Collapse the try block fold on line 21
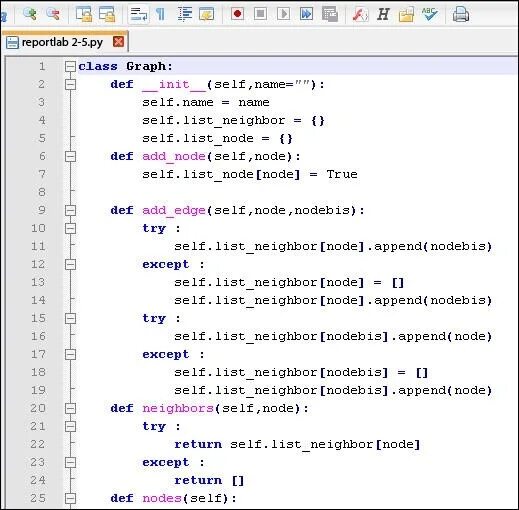 pyautogui.click(x=70, y=426)
